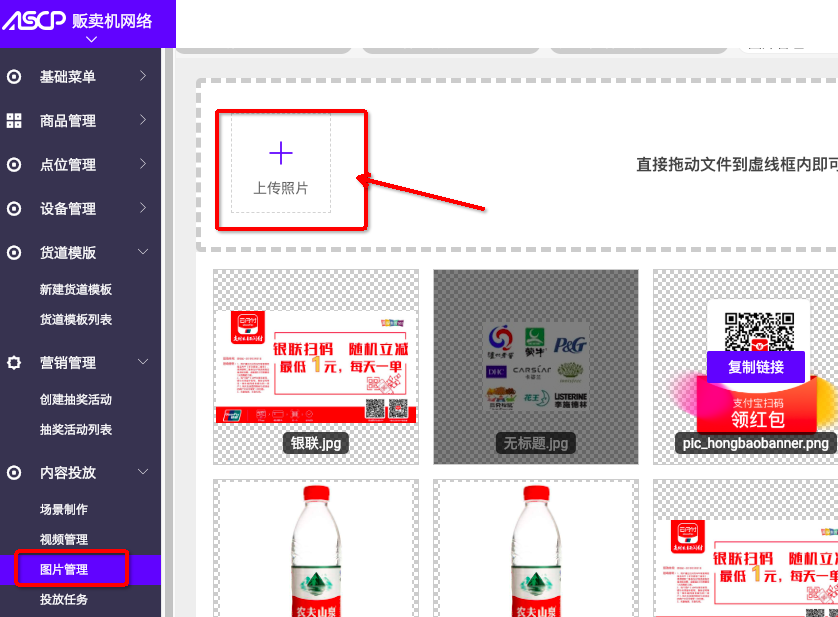
Task: Click the 货道模版 circle icon
Action: [14, 252]
